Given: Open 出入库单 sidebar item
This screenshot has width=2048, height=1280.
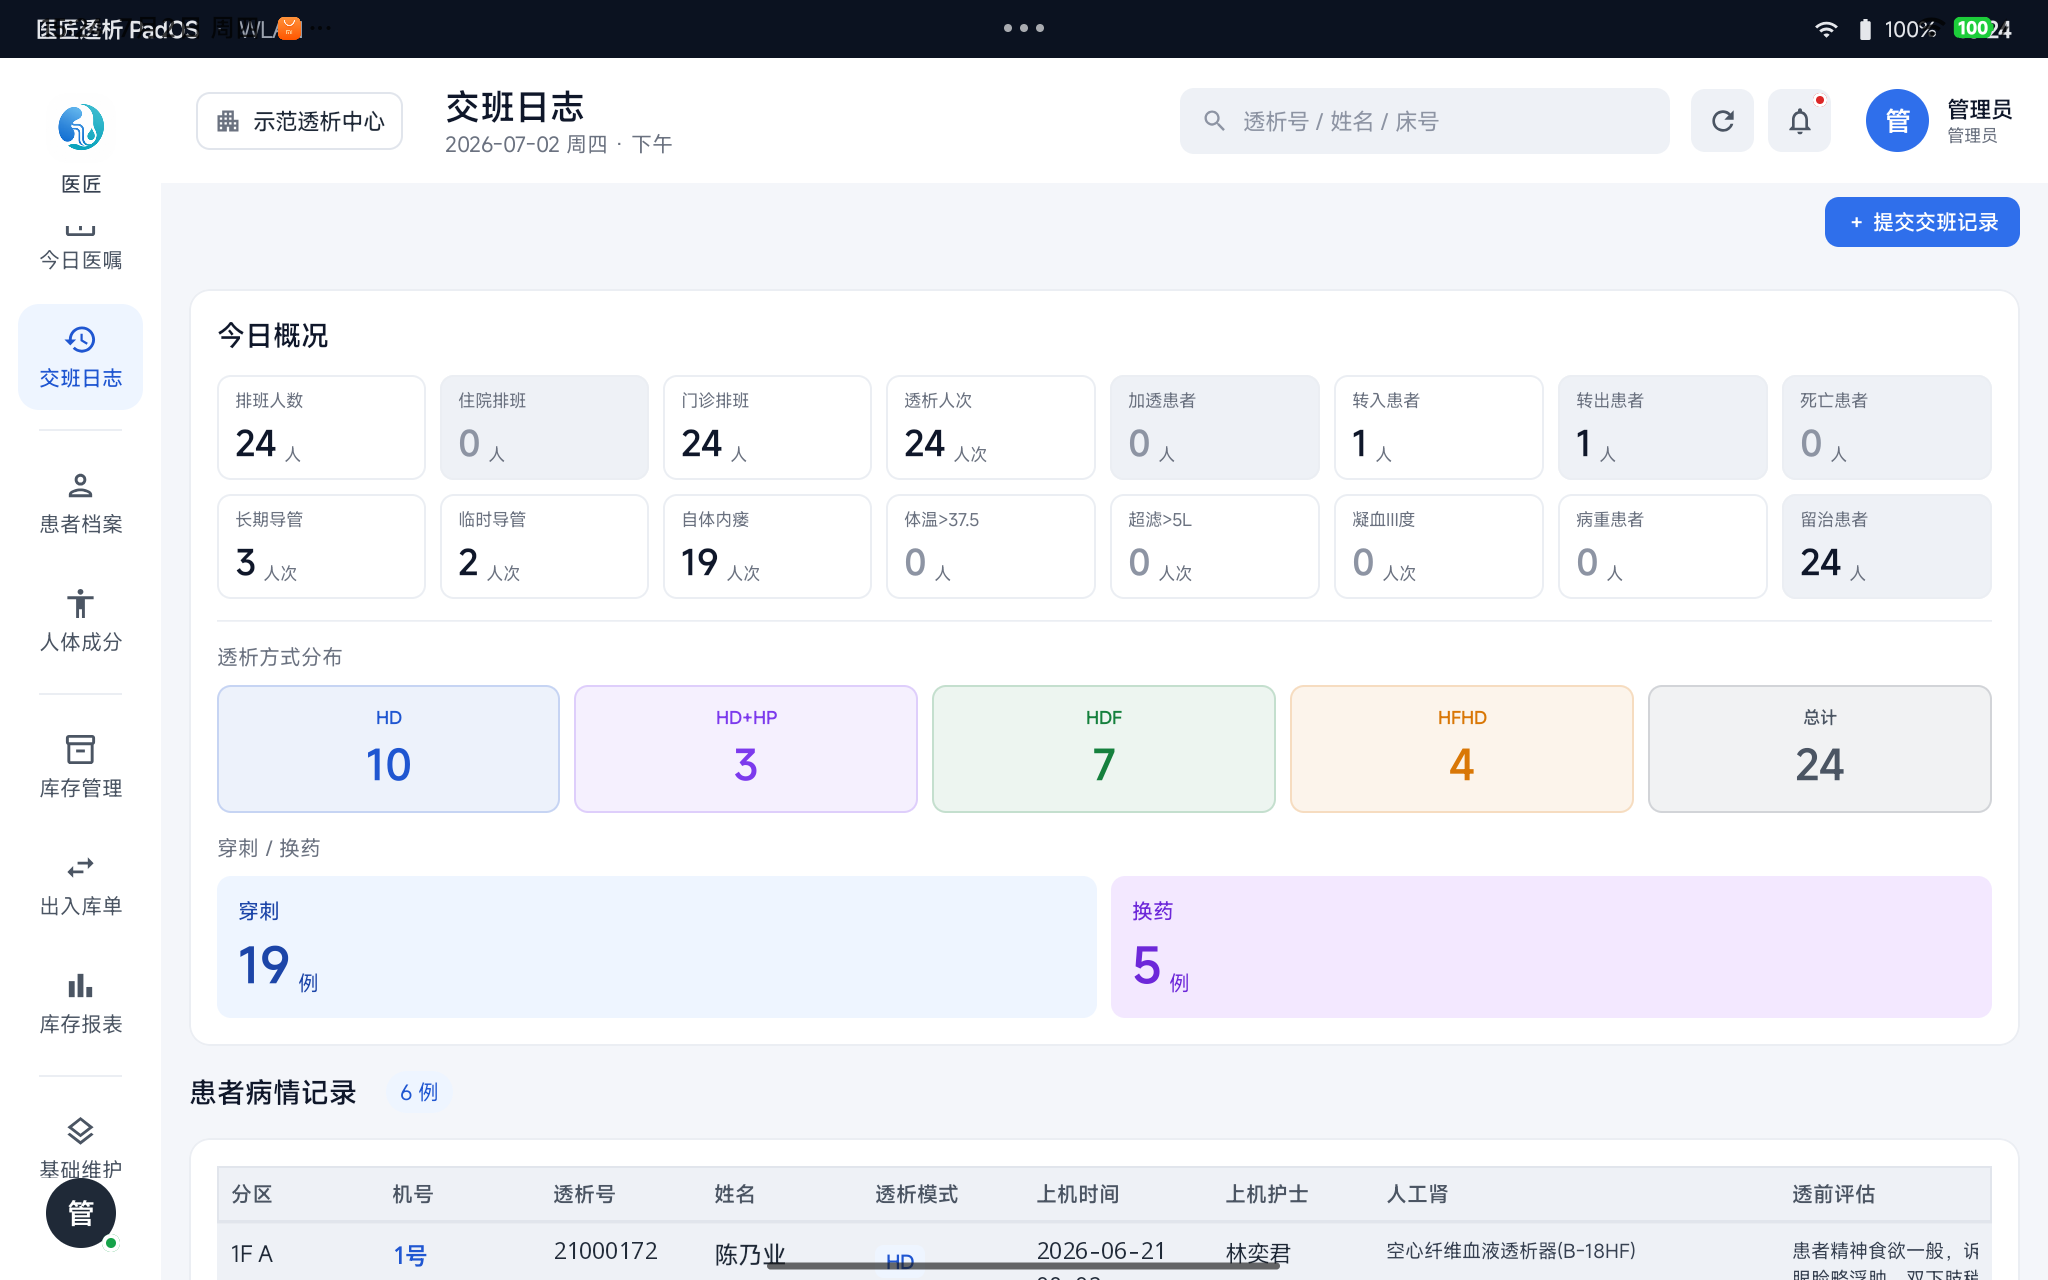Looking at the screenshot, I should (x=80, y=885).
